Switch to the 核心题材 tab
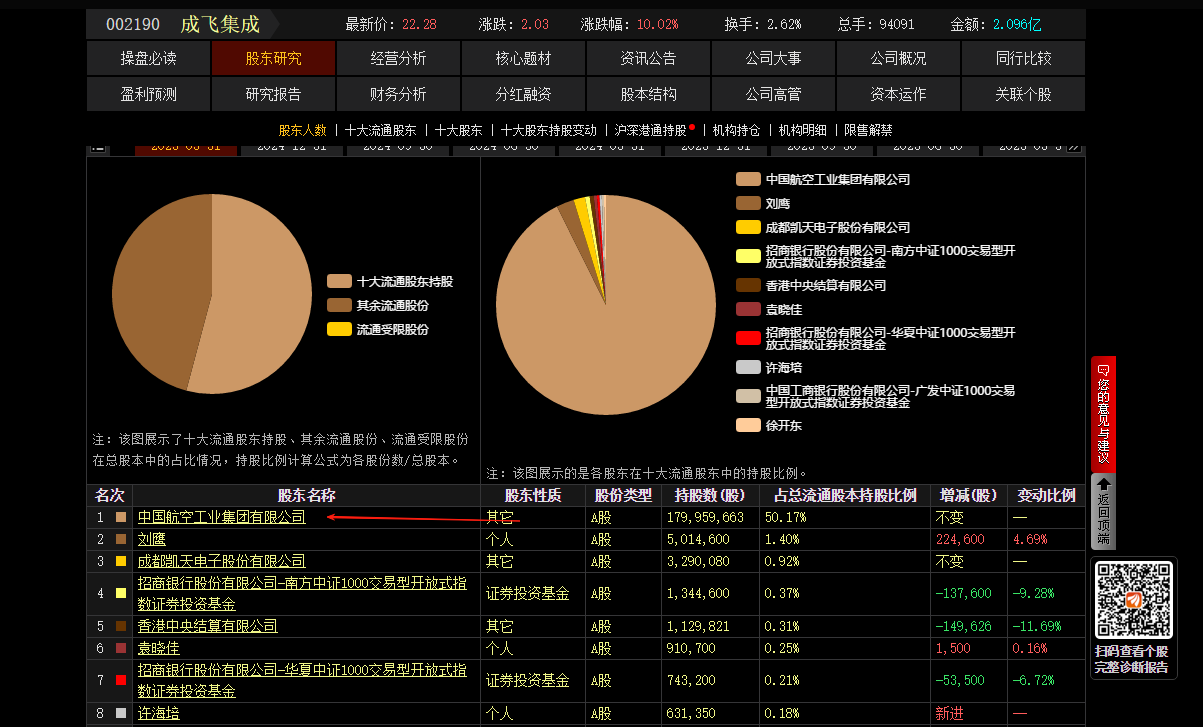 point(523,59)
